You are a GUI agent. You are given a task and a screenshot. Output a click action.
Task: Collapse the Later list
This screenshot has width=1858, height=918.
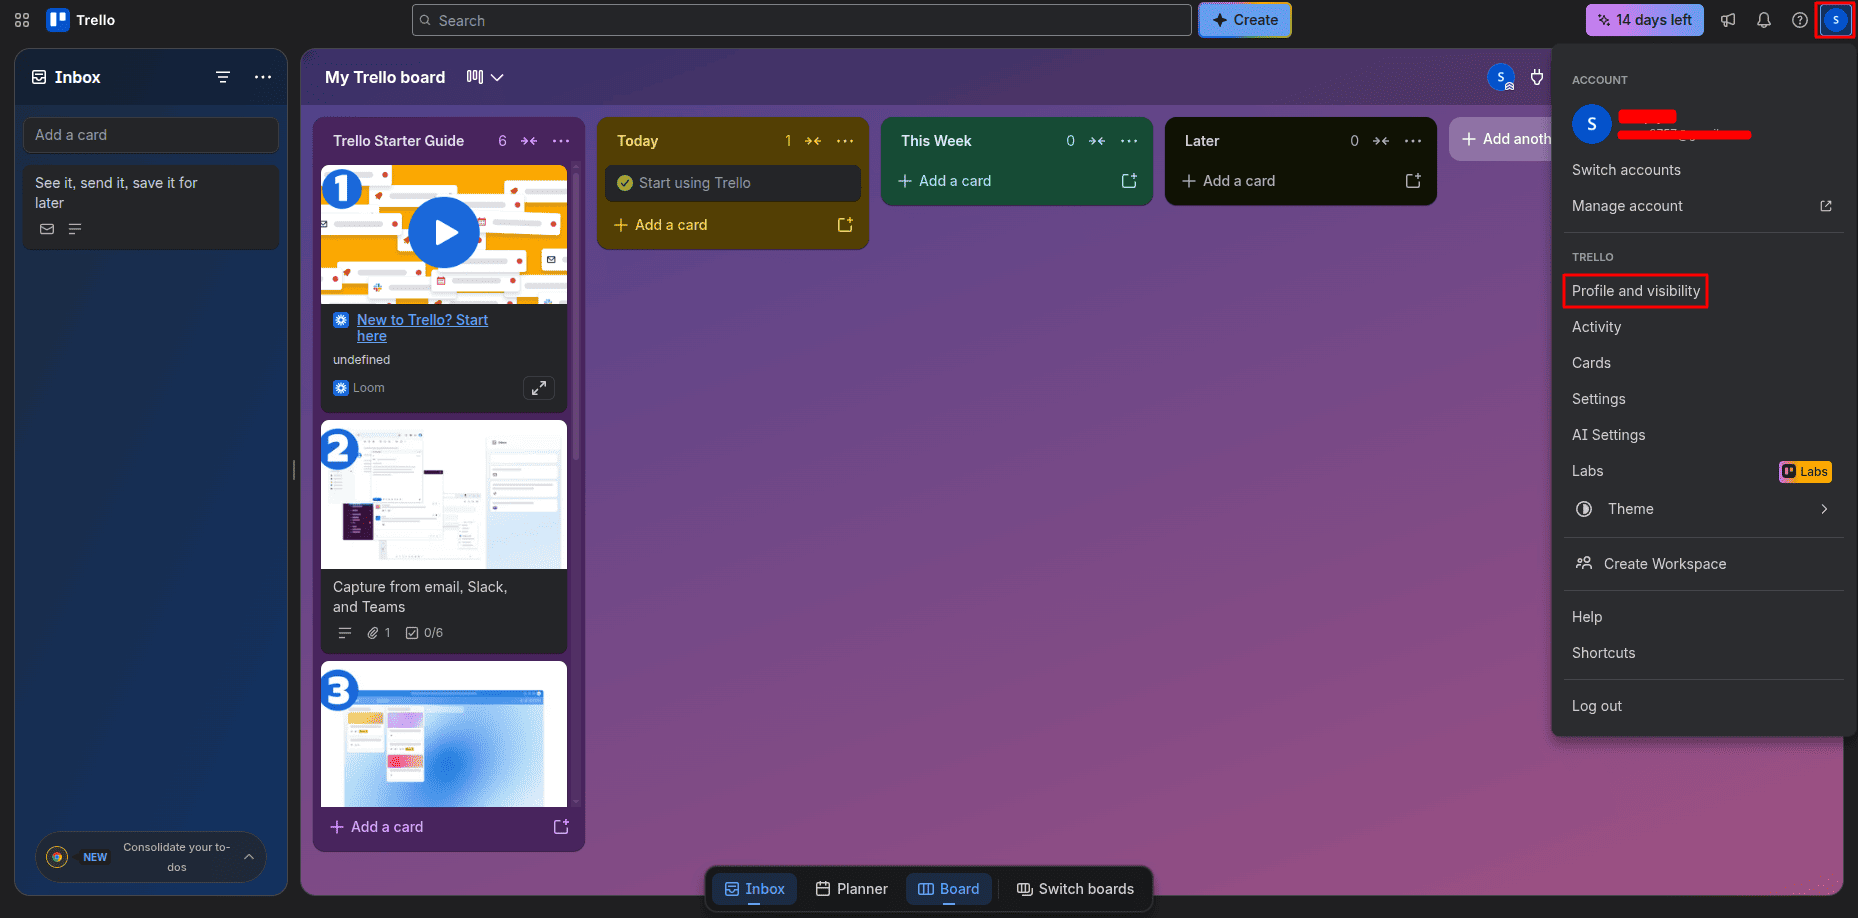click(x=1381, y=141)
